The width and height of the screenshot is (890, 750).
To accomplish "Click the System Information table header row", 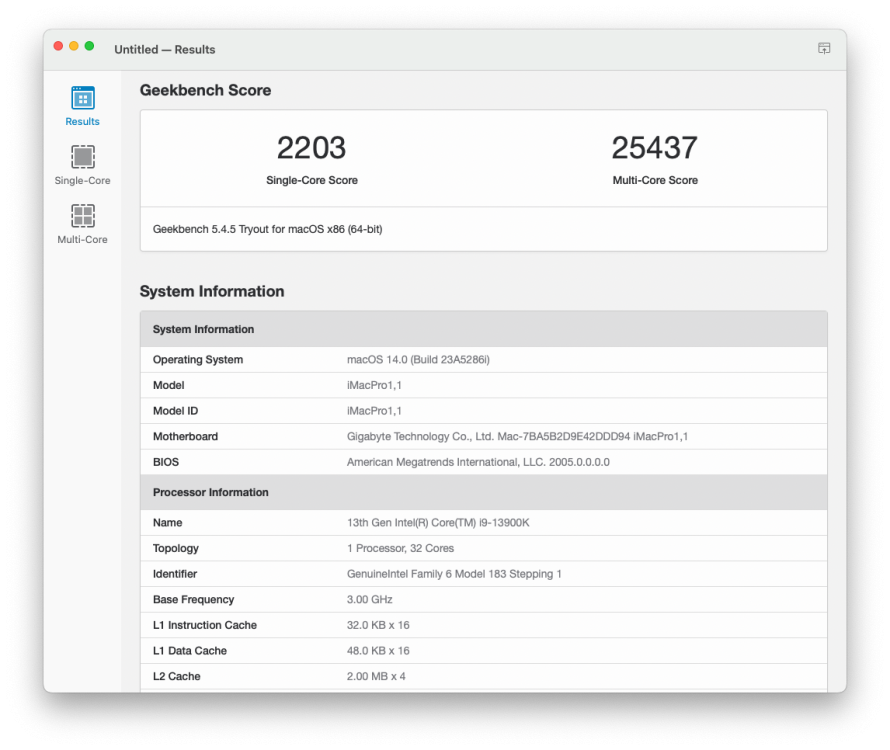I will click(x=484, y=329).
